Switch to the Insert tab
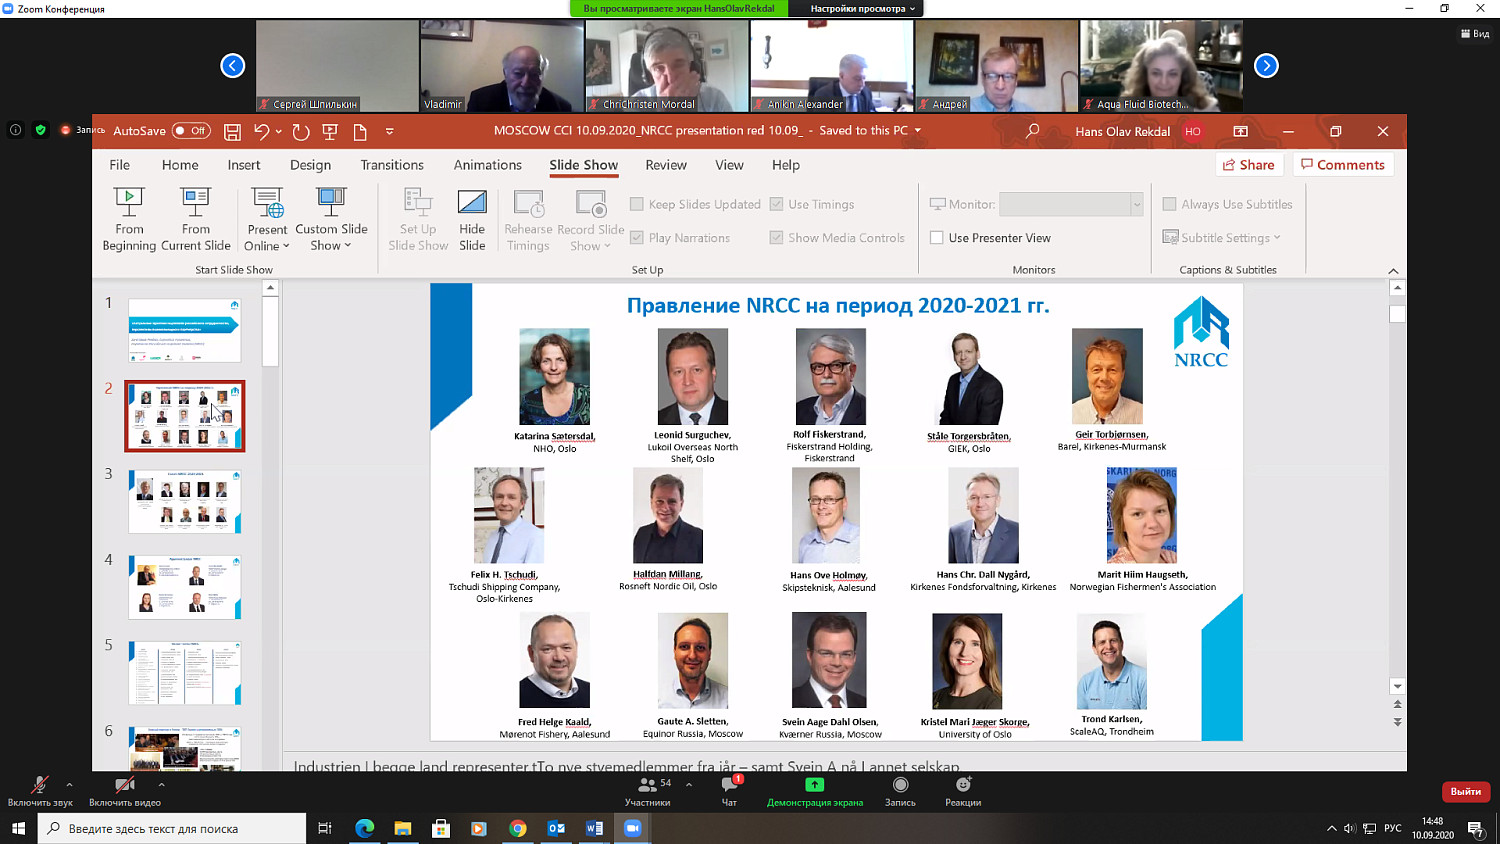This screenshot has width=1500, height=844. tap(244, 165)
